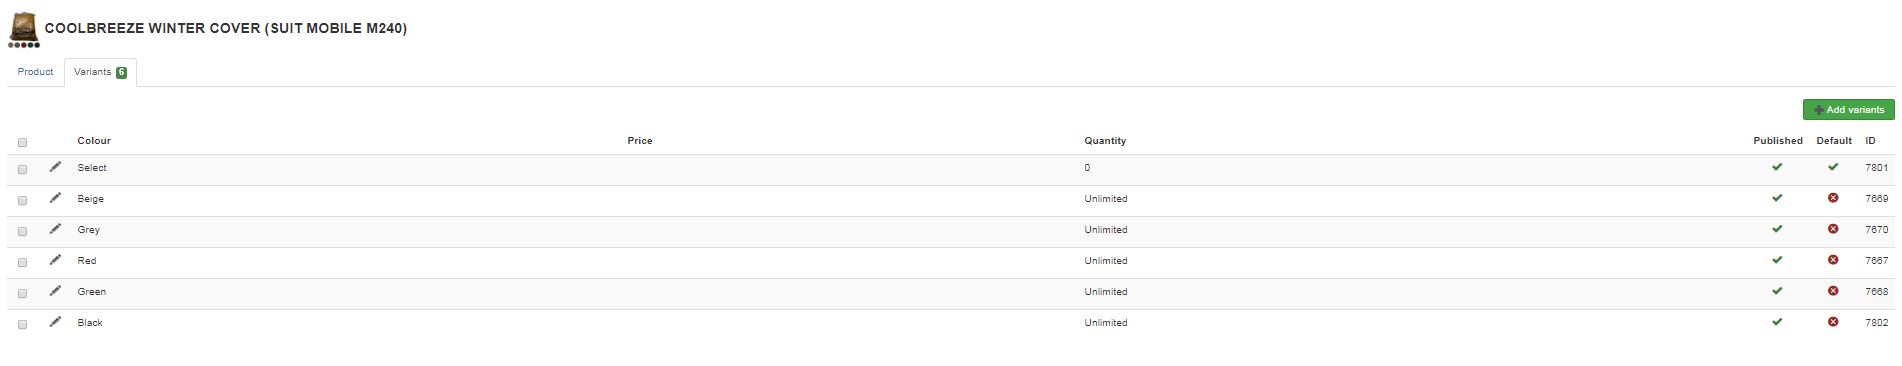
Task: Sort by the Colour column header
Action: pyautogui.click(x=94, y=141)
